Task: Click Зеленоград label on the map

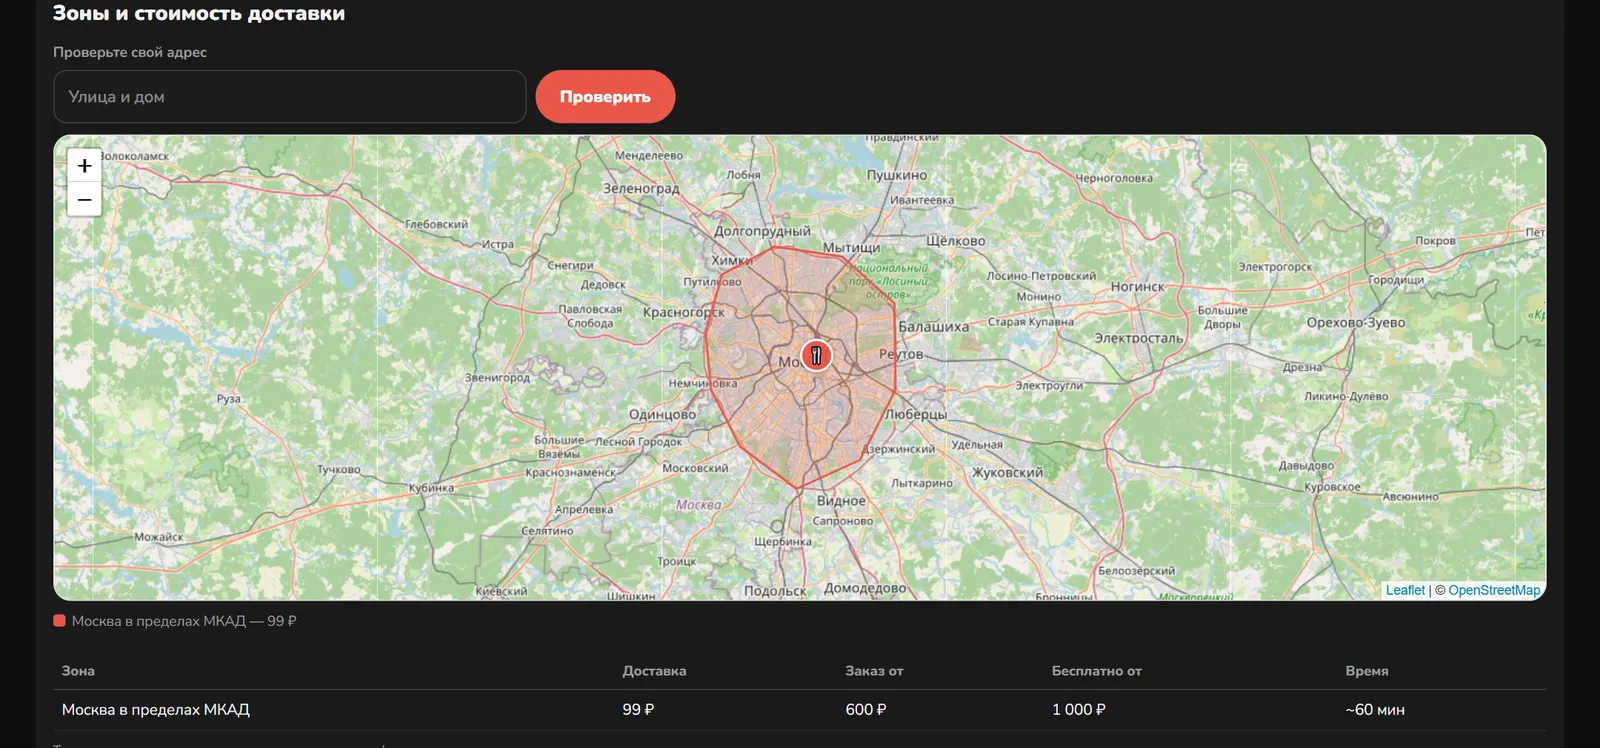Action: (641, 188)
